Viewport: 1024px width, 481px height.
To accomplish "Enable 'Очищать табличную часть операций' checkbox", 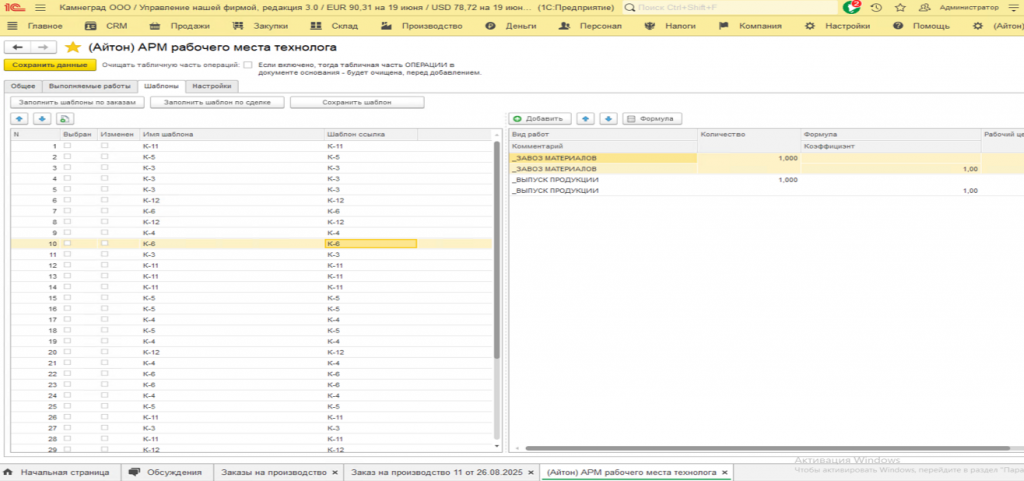I will click(248, 65).
